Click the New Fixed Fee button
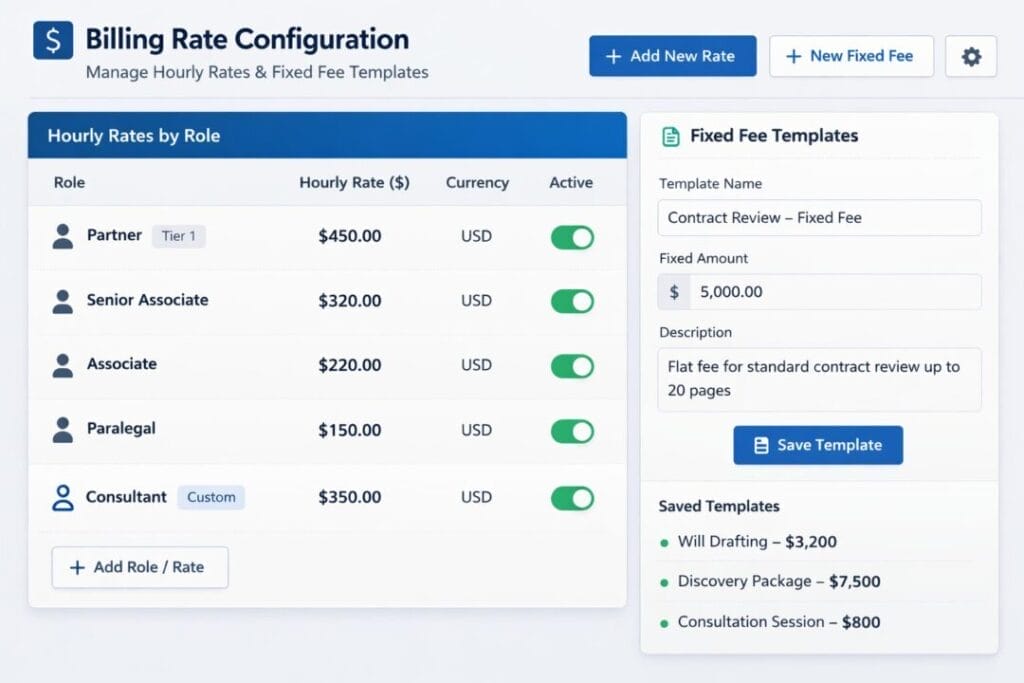Viewport: 1024px width, 683px height. [851, 56]
